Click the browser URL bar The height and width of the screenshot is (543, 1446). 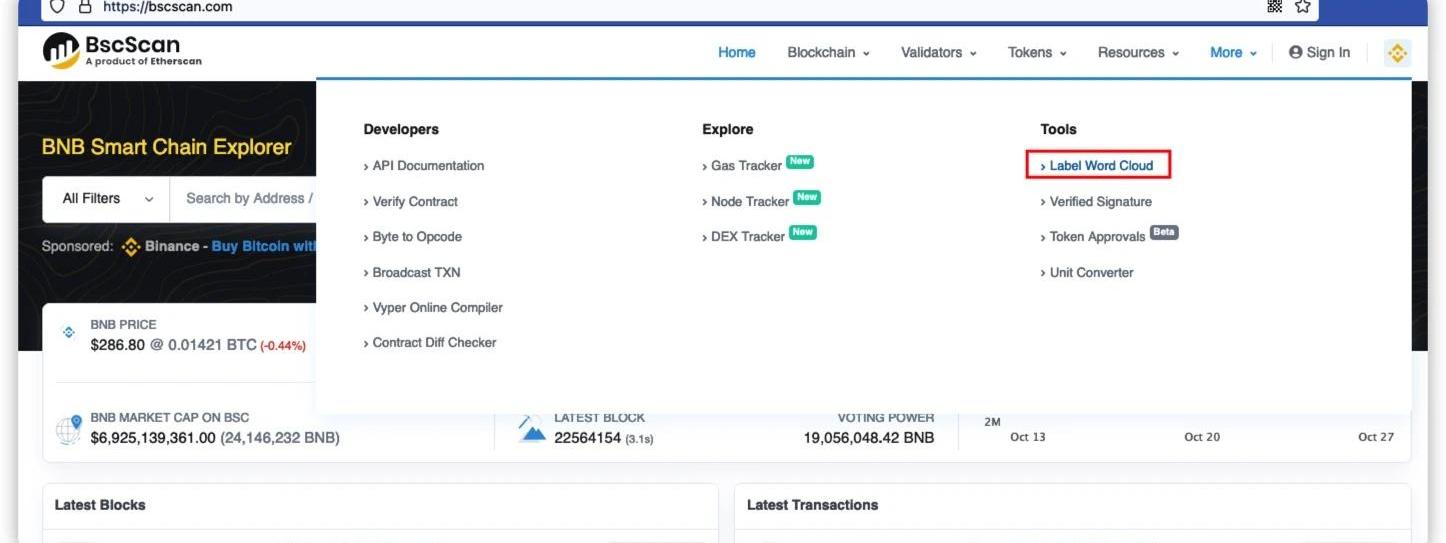coord(680,7)
